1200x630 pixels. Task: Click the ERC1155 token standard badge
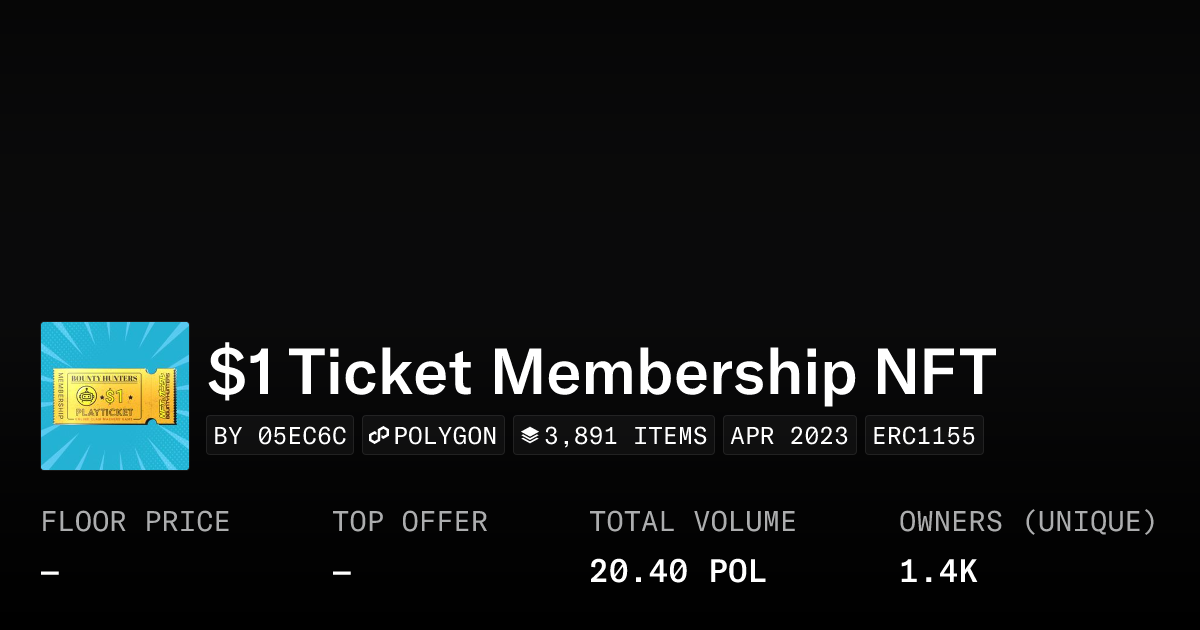tap(924, 436)
